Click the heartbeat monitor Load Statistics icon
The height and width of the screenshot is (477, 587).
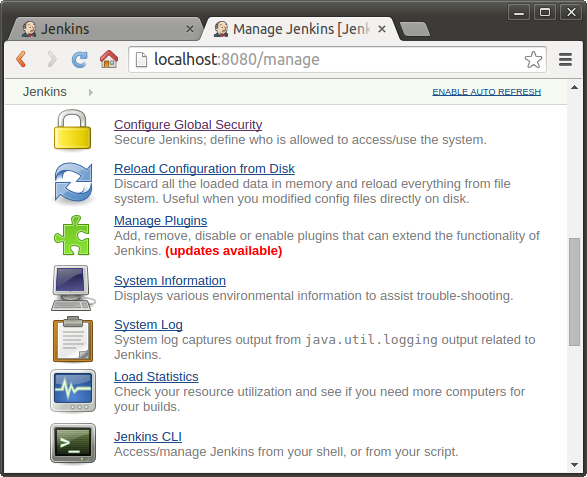(73, 391)
